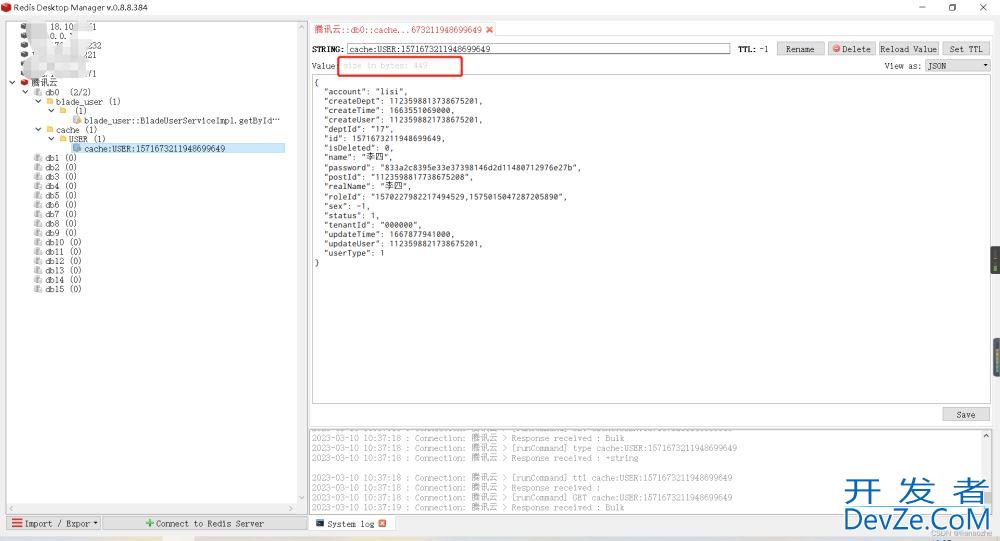
Task: Select the db14 (0) database row
Action: pyautogui.click(x=62, y=279)
